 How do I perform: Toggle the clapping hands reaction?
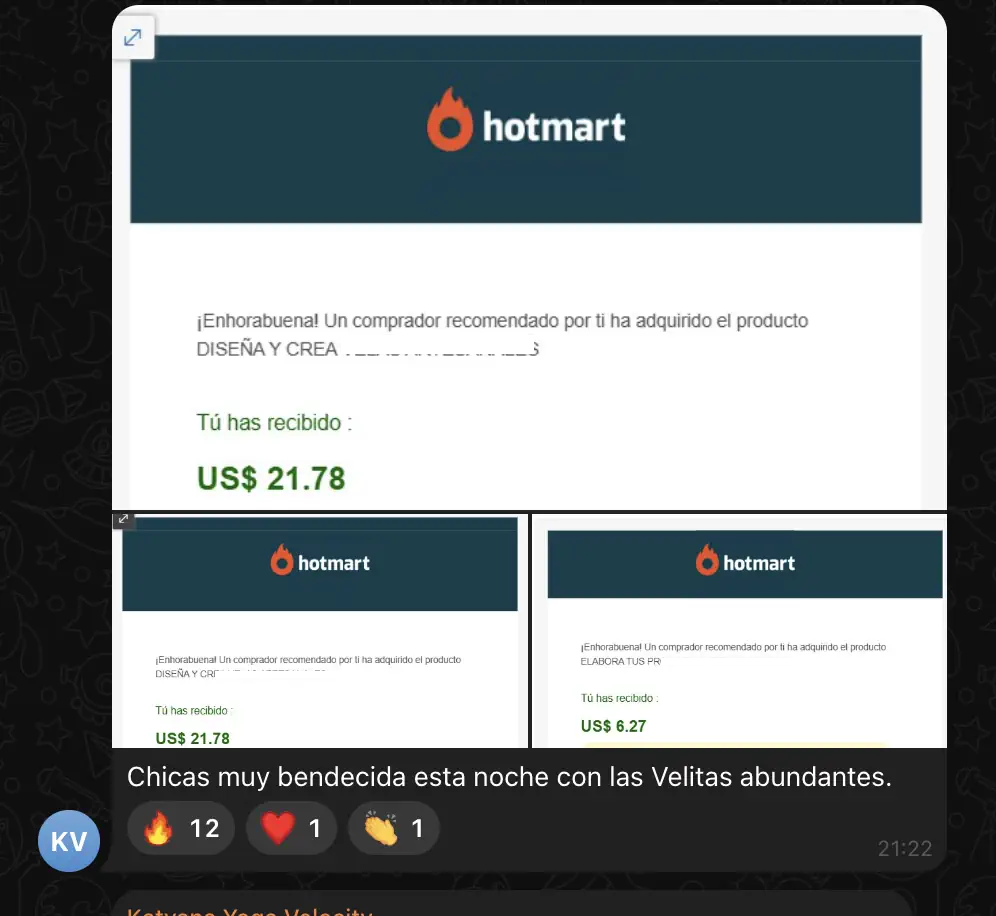(393, 828)
